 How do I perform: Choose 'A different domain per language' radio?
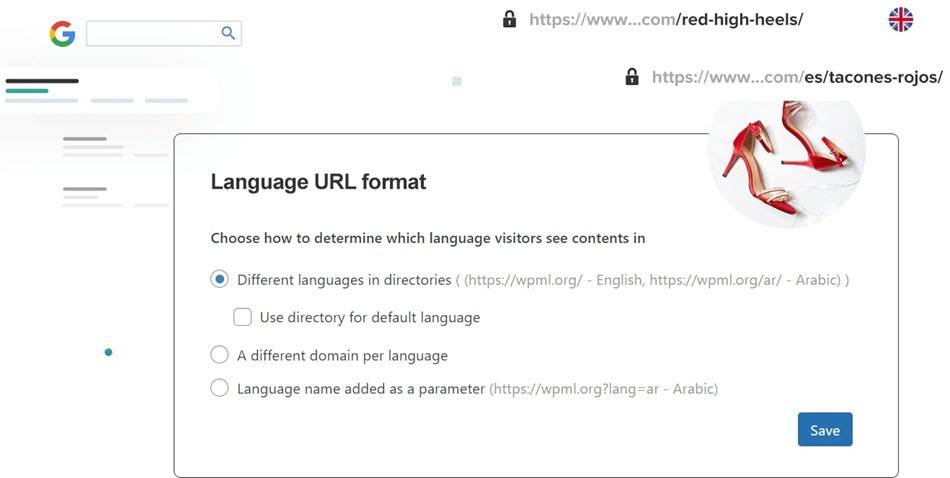click(219, 354)
